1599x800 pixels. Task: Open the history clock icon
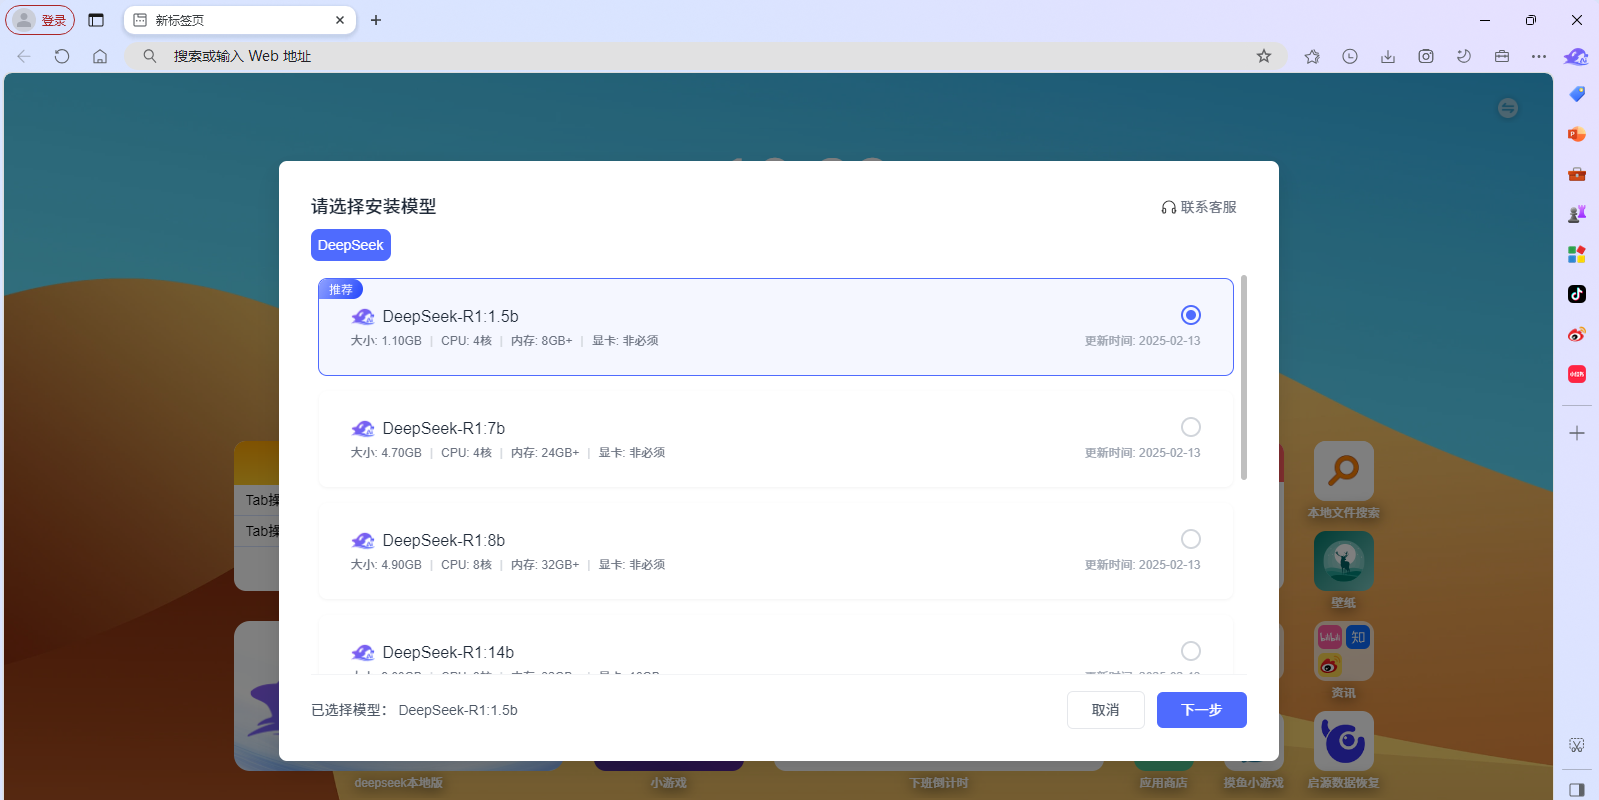click(x=1350, y=56)
